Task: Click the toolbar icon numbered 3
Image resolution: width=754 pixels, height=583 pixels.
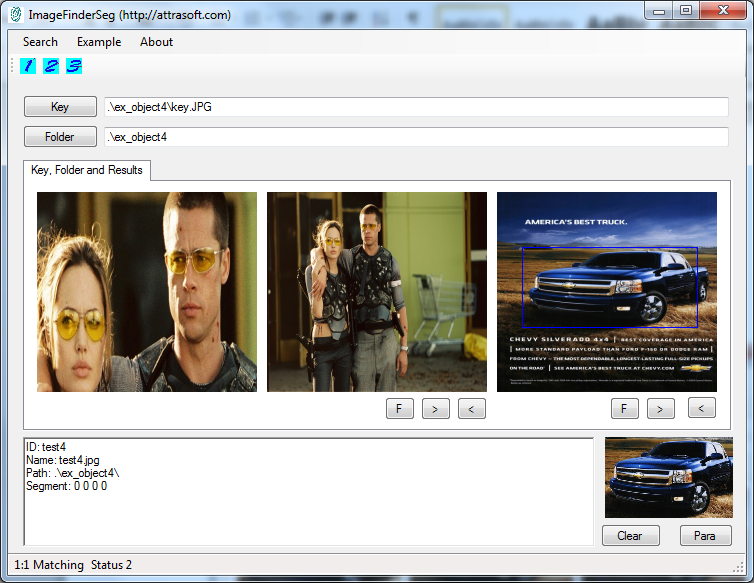Action: [74, 66]
